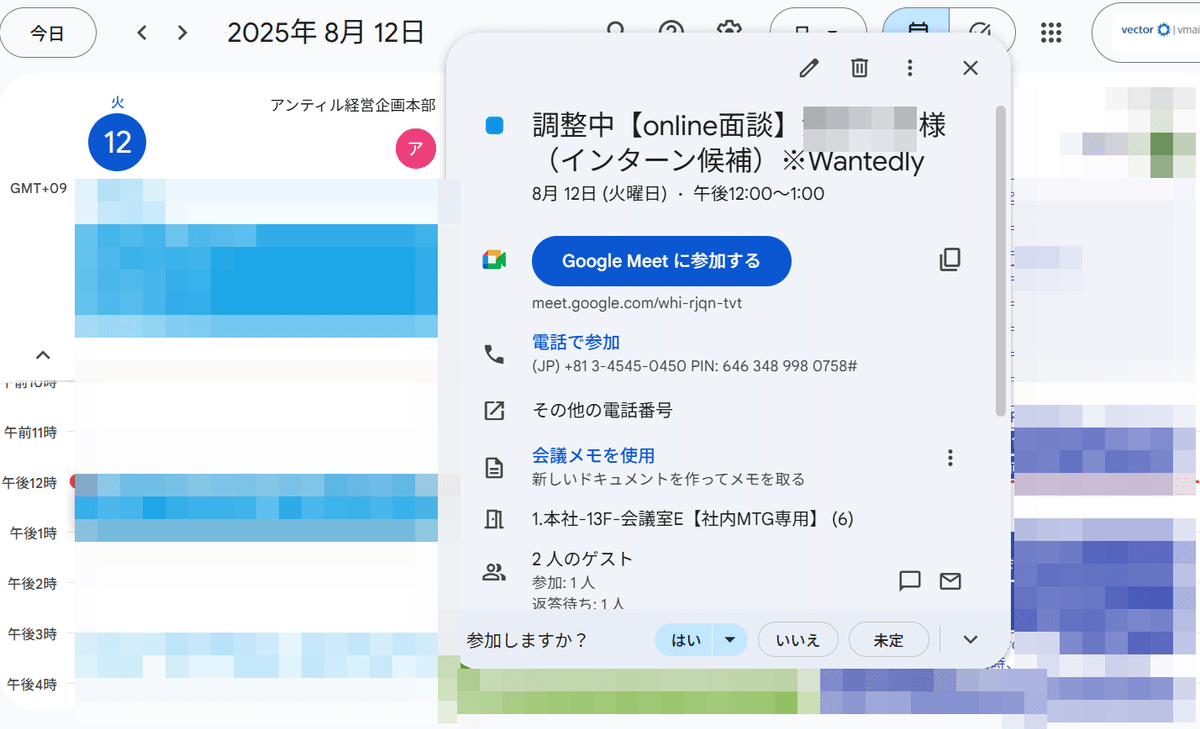The height and width of the screenshot is (729, 1200).
Task: Click 電話で参加 link
Action: coord(576,342)
